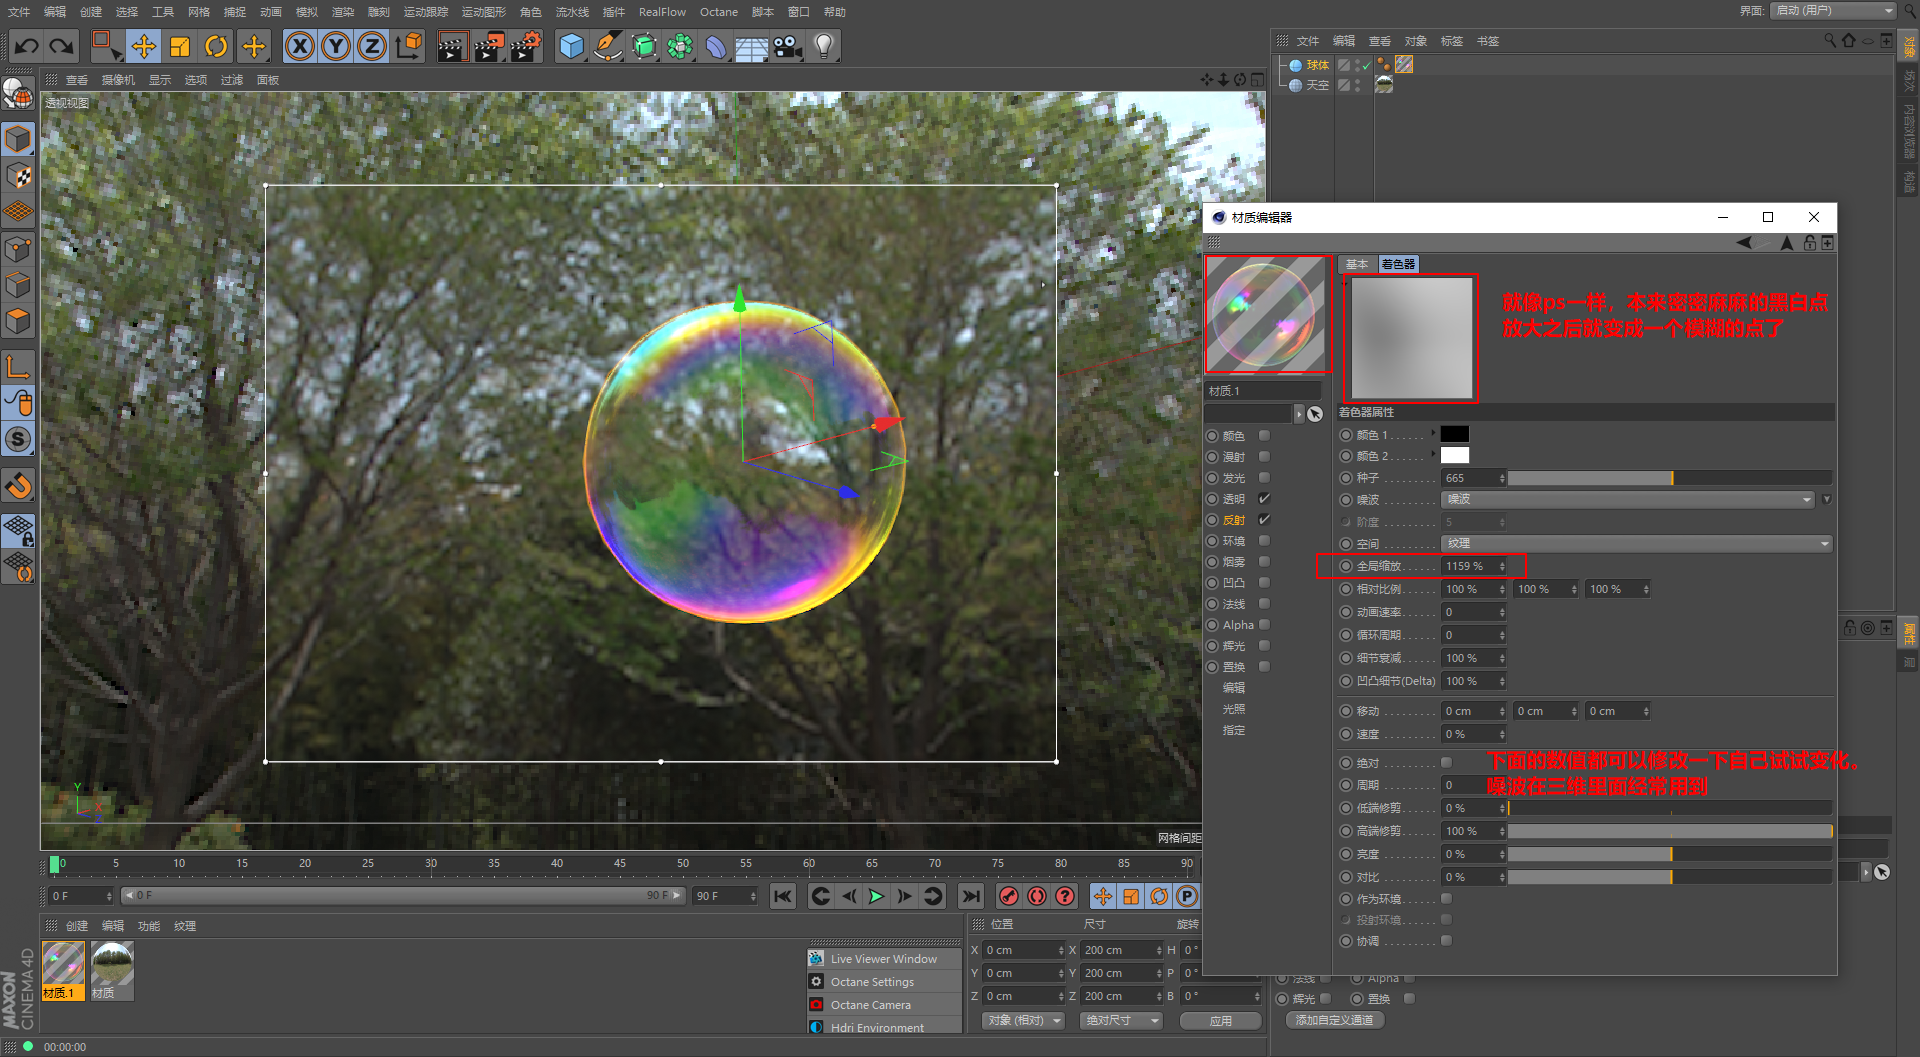
Task: Add a cube primitive object
Action: [572, 46]
